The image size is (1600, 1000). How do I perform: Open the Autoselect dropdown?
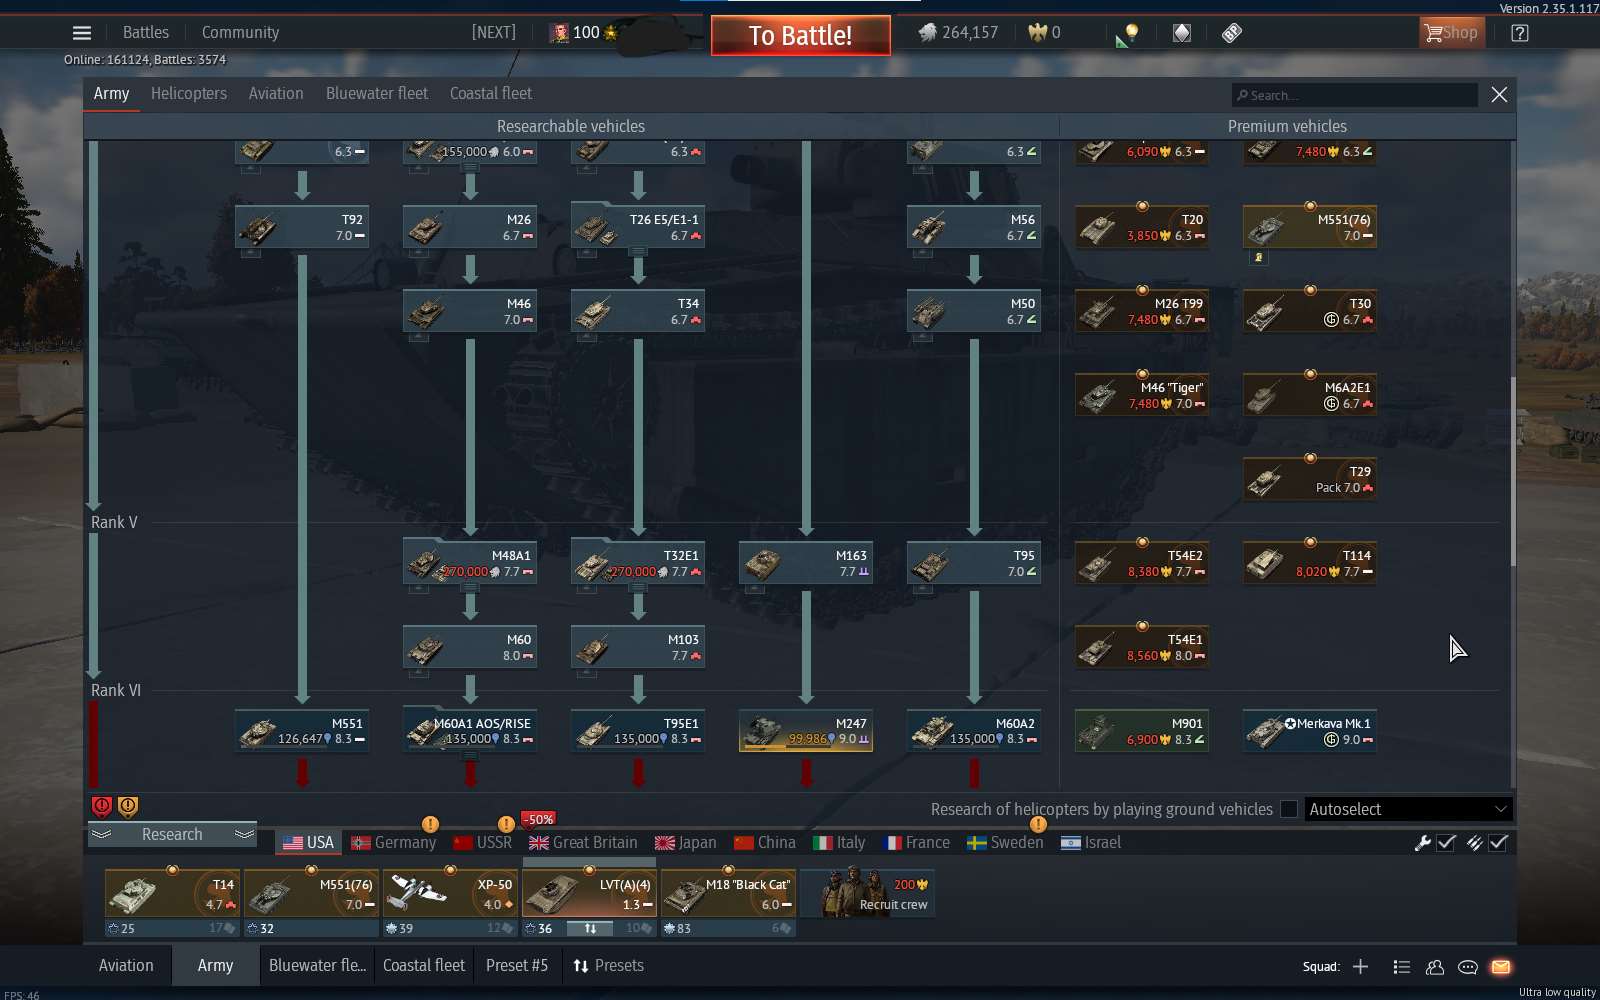click(x=1408, y=809)
